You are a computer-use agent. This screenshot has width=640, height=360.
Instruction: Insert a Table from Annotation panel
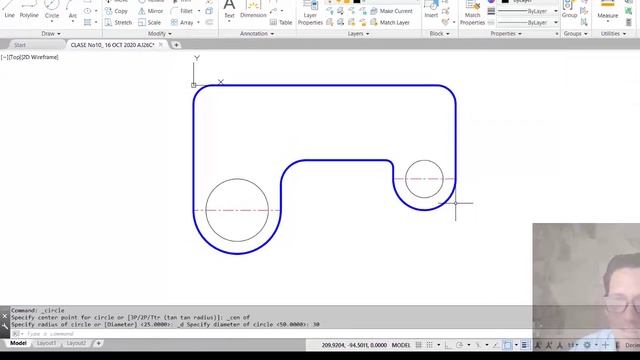[281, 22]
